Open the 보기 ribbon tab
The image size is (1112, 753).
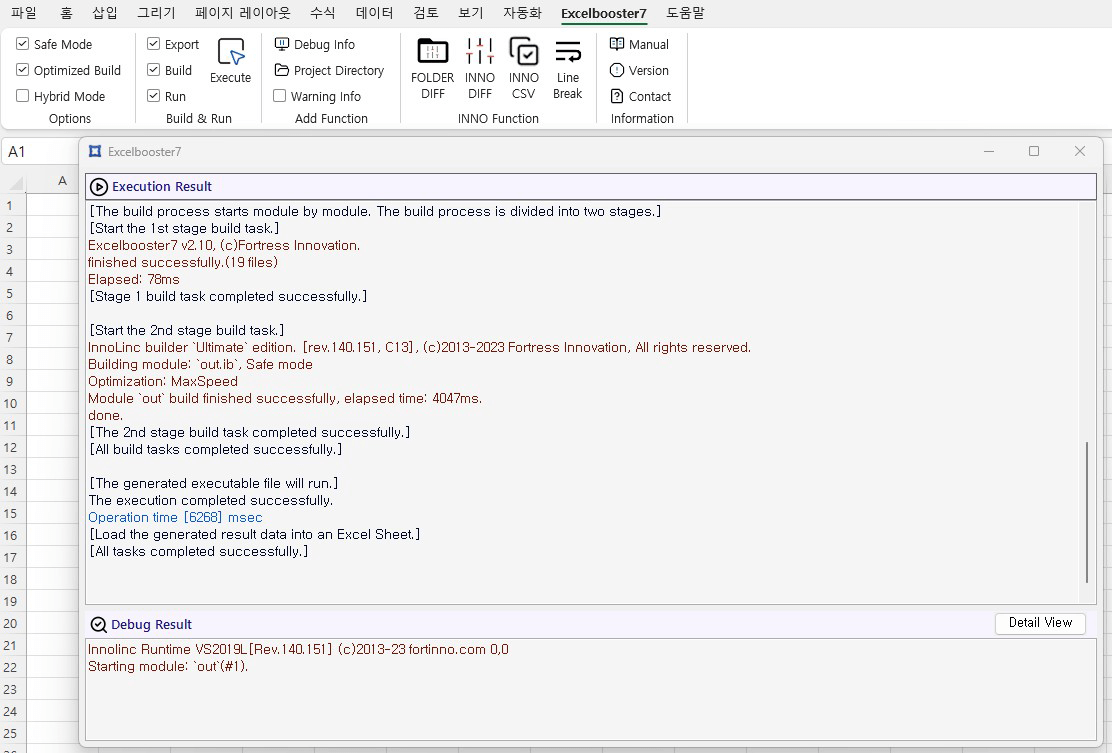click(471, 13)
